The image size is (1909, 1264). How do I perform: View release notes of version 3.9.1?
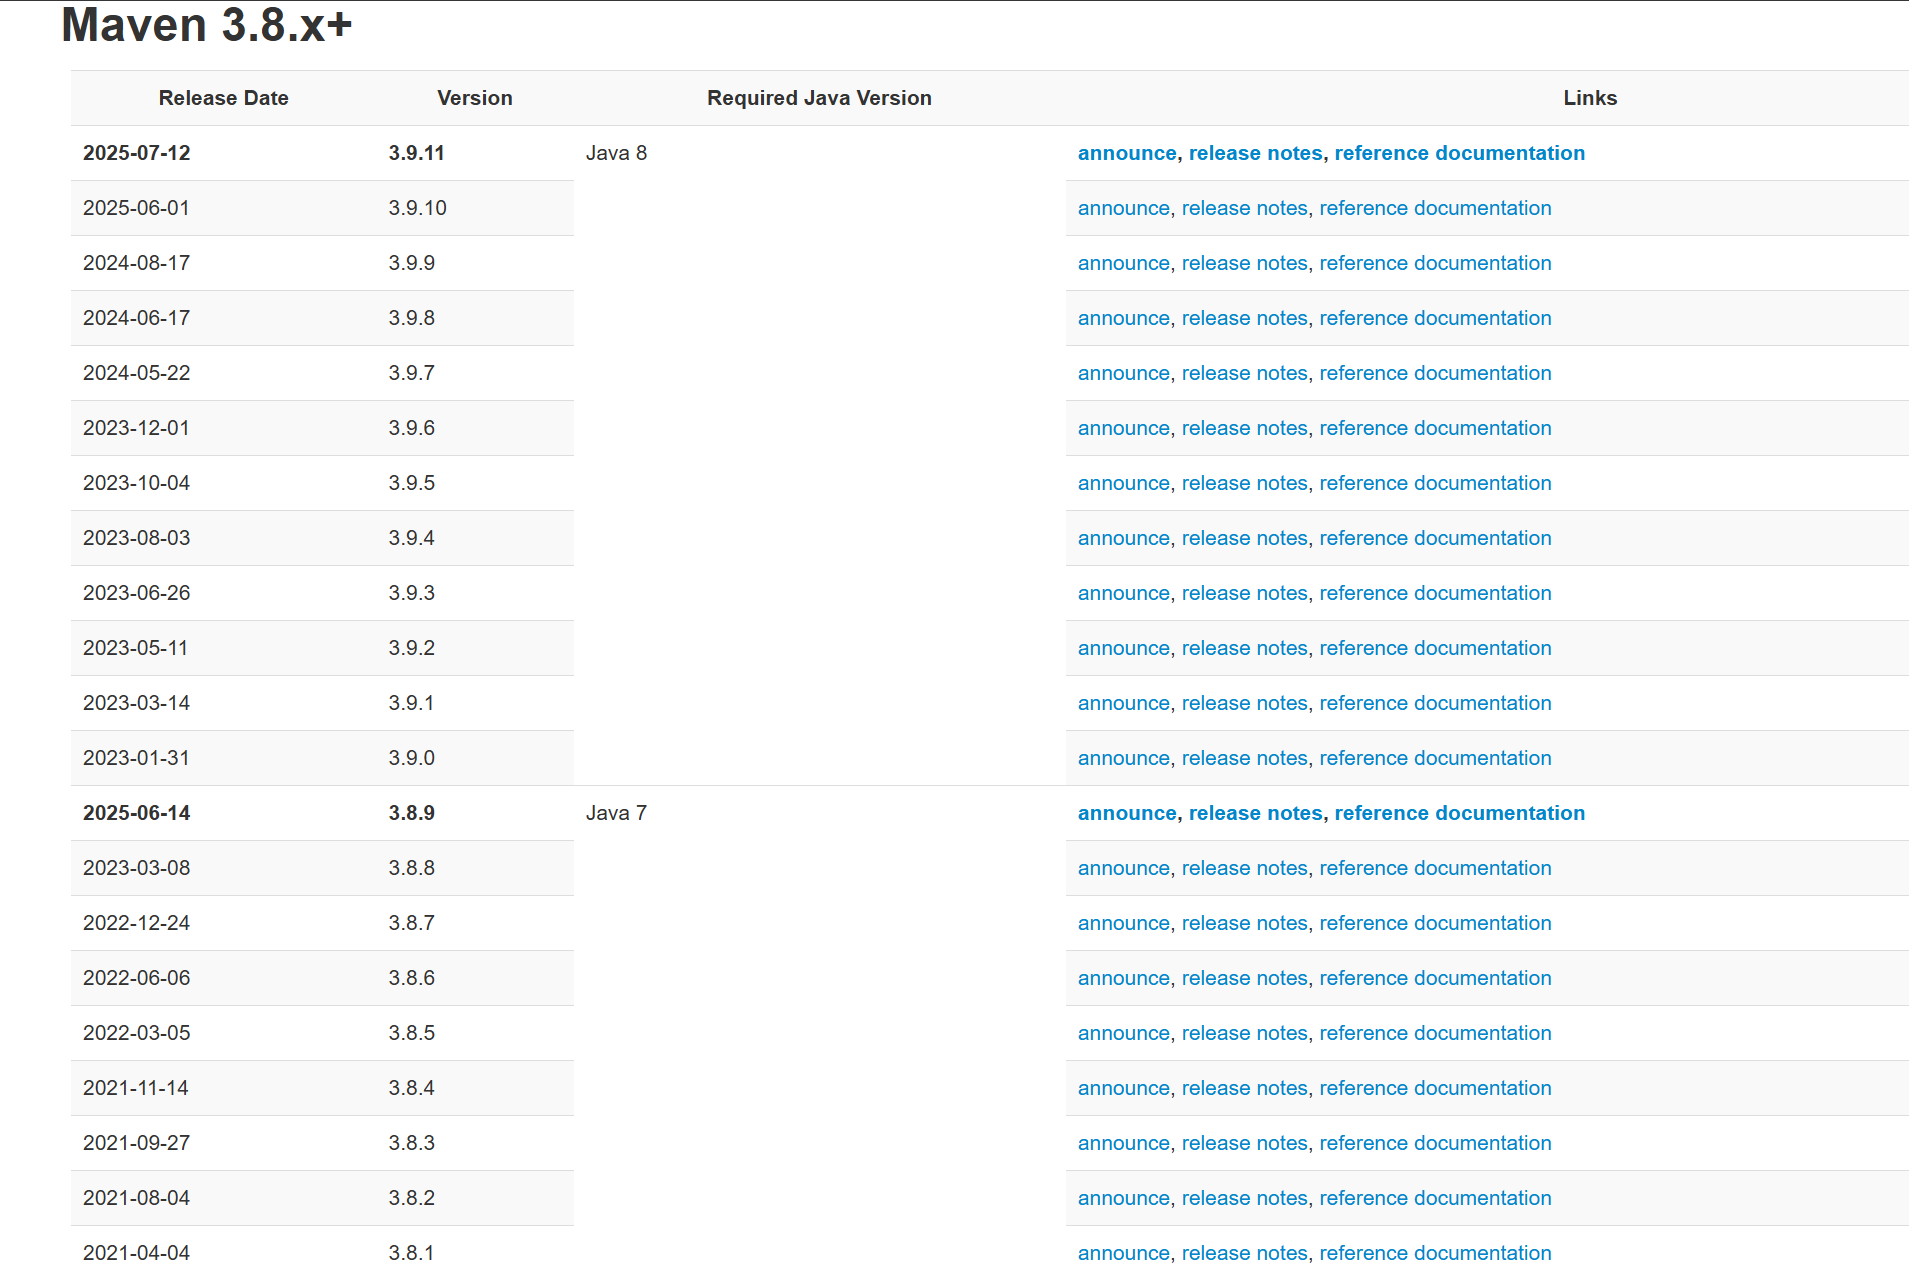[1244, 703]
